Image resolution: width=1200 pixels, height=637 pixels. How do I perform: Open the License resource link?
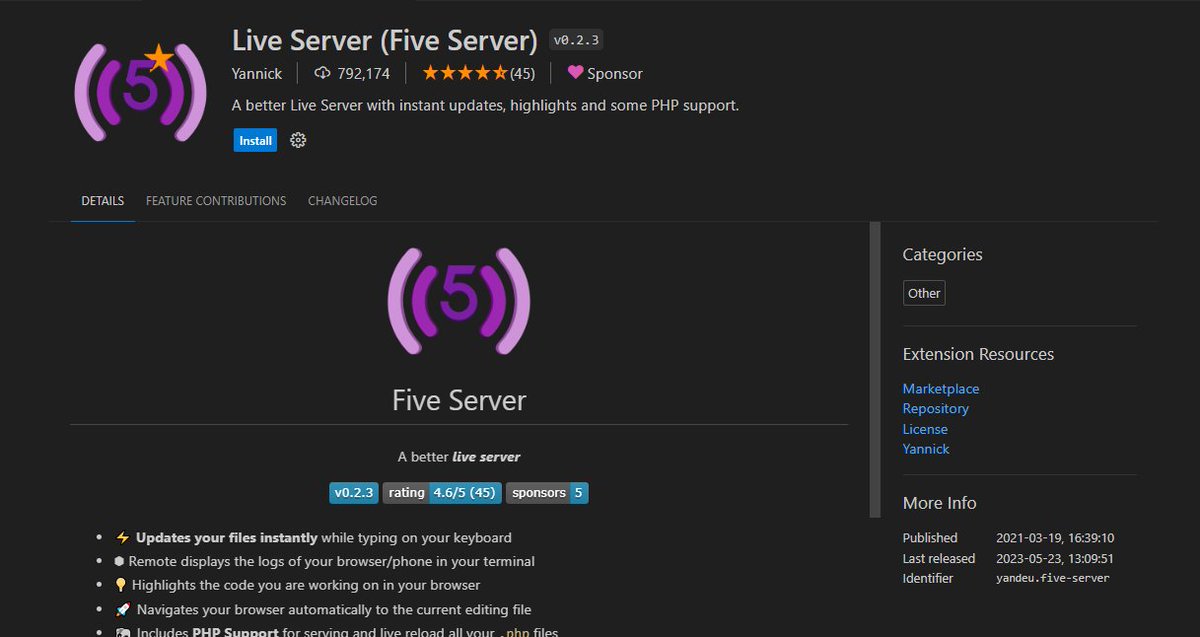pyautogui.click(x=925, y=429)
